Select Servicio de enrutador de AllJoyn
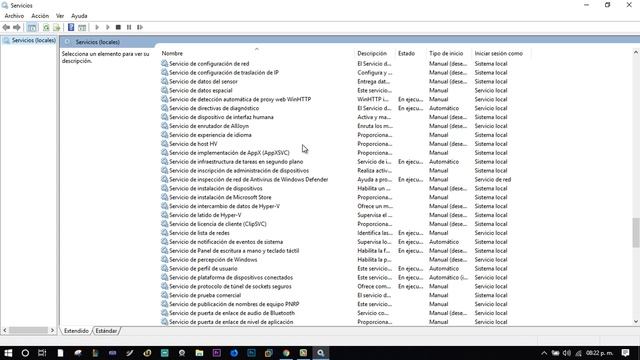 [x=209, y=126]
